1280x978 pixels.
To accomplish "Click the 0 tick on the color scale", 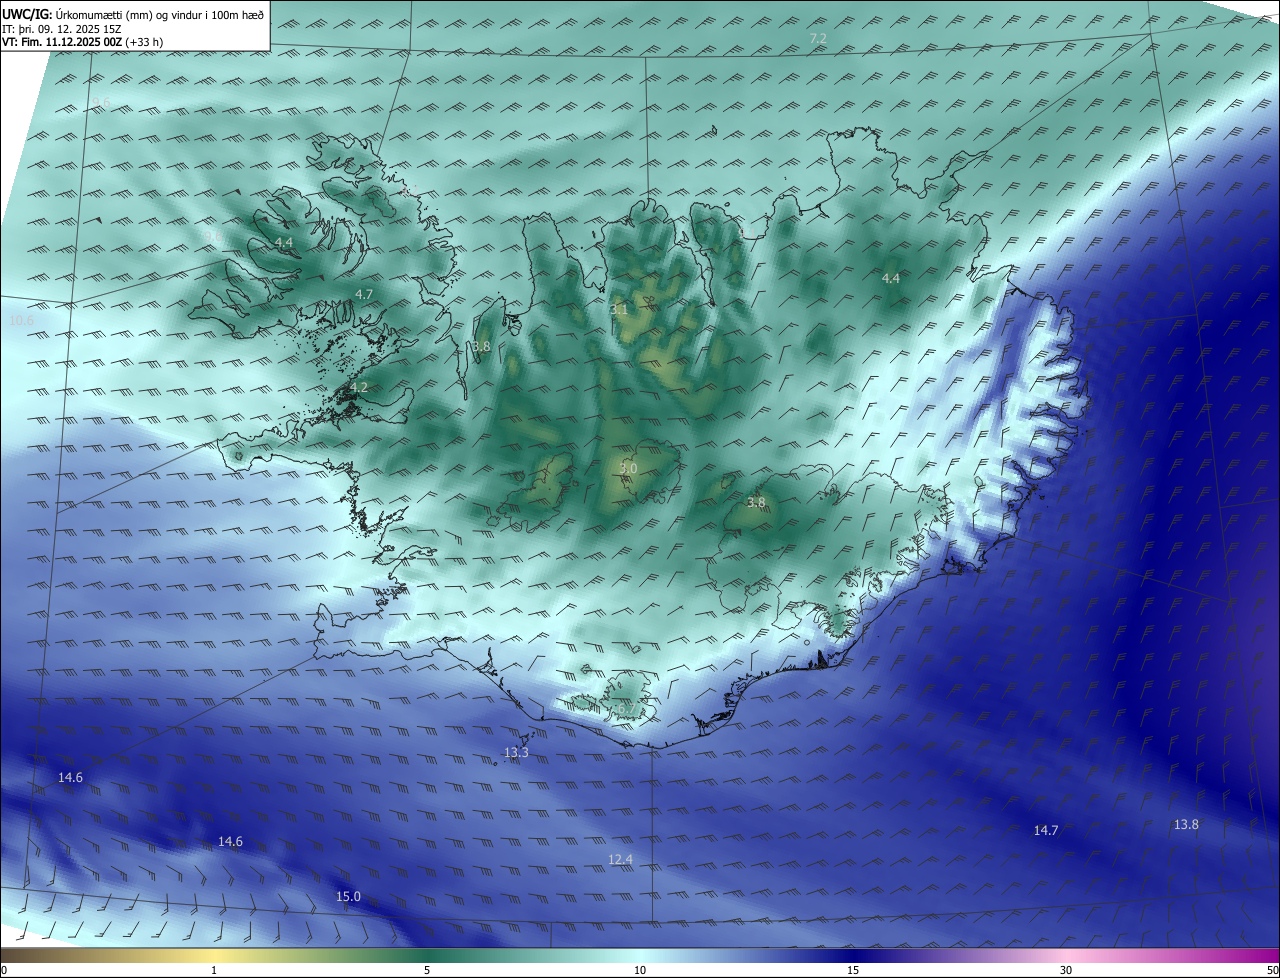I will 4,971.
